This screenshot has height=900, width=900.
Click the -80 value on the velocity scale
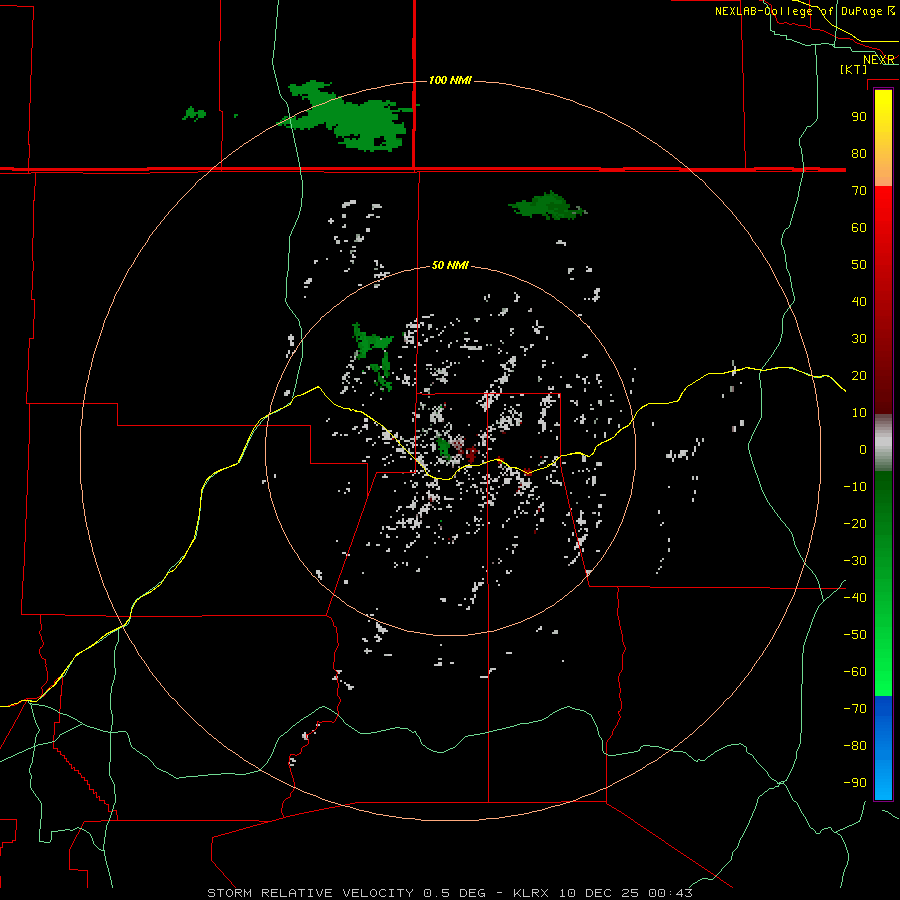[855, 746]
